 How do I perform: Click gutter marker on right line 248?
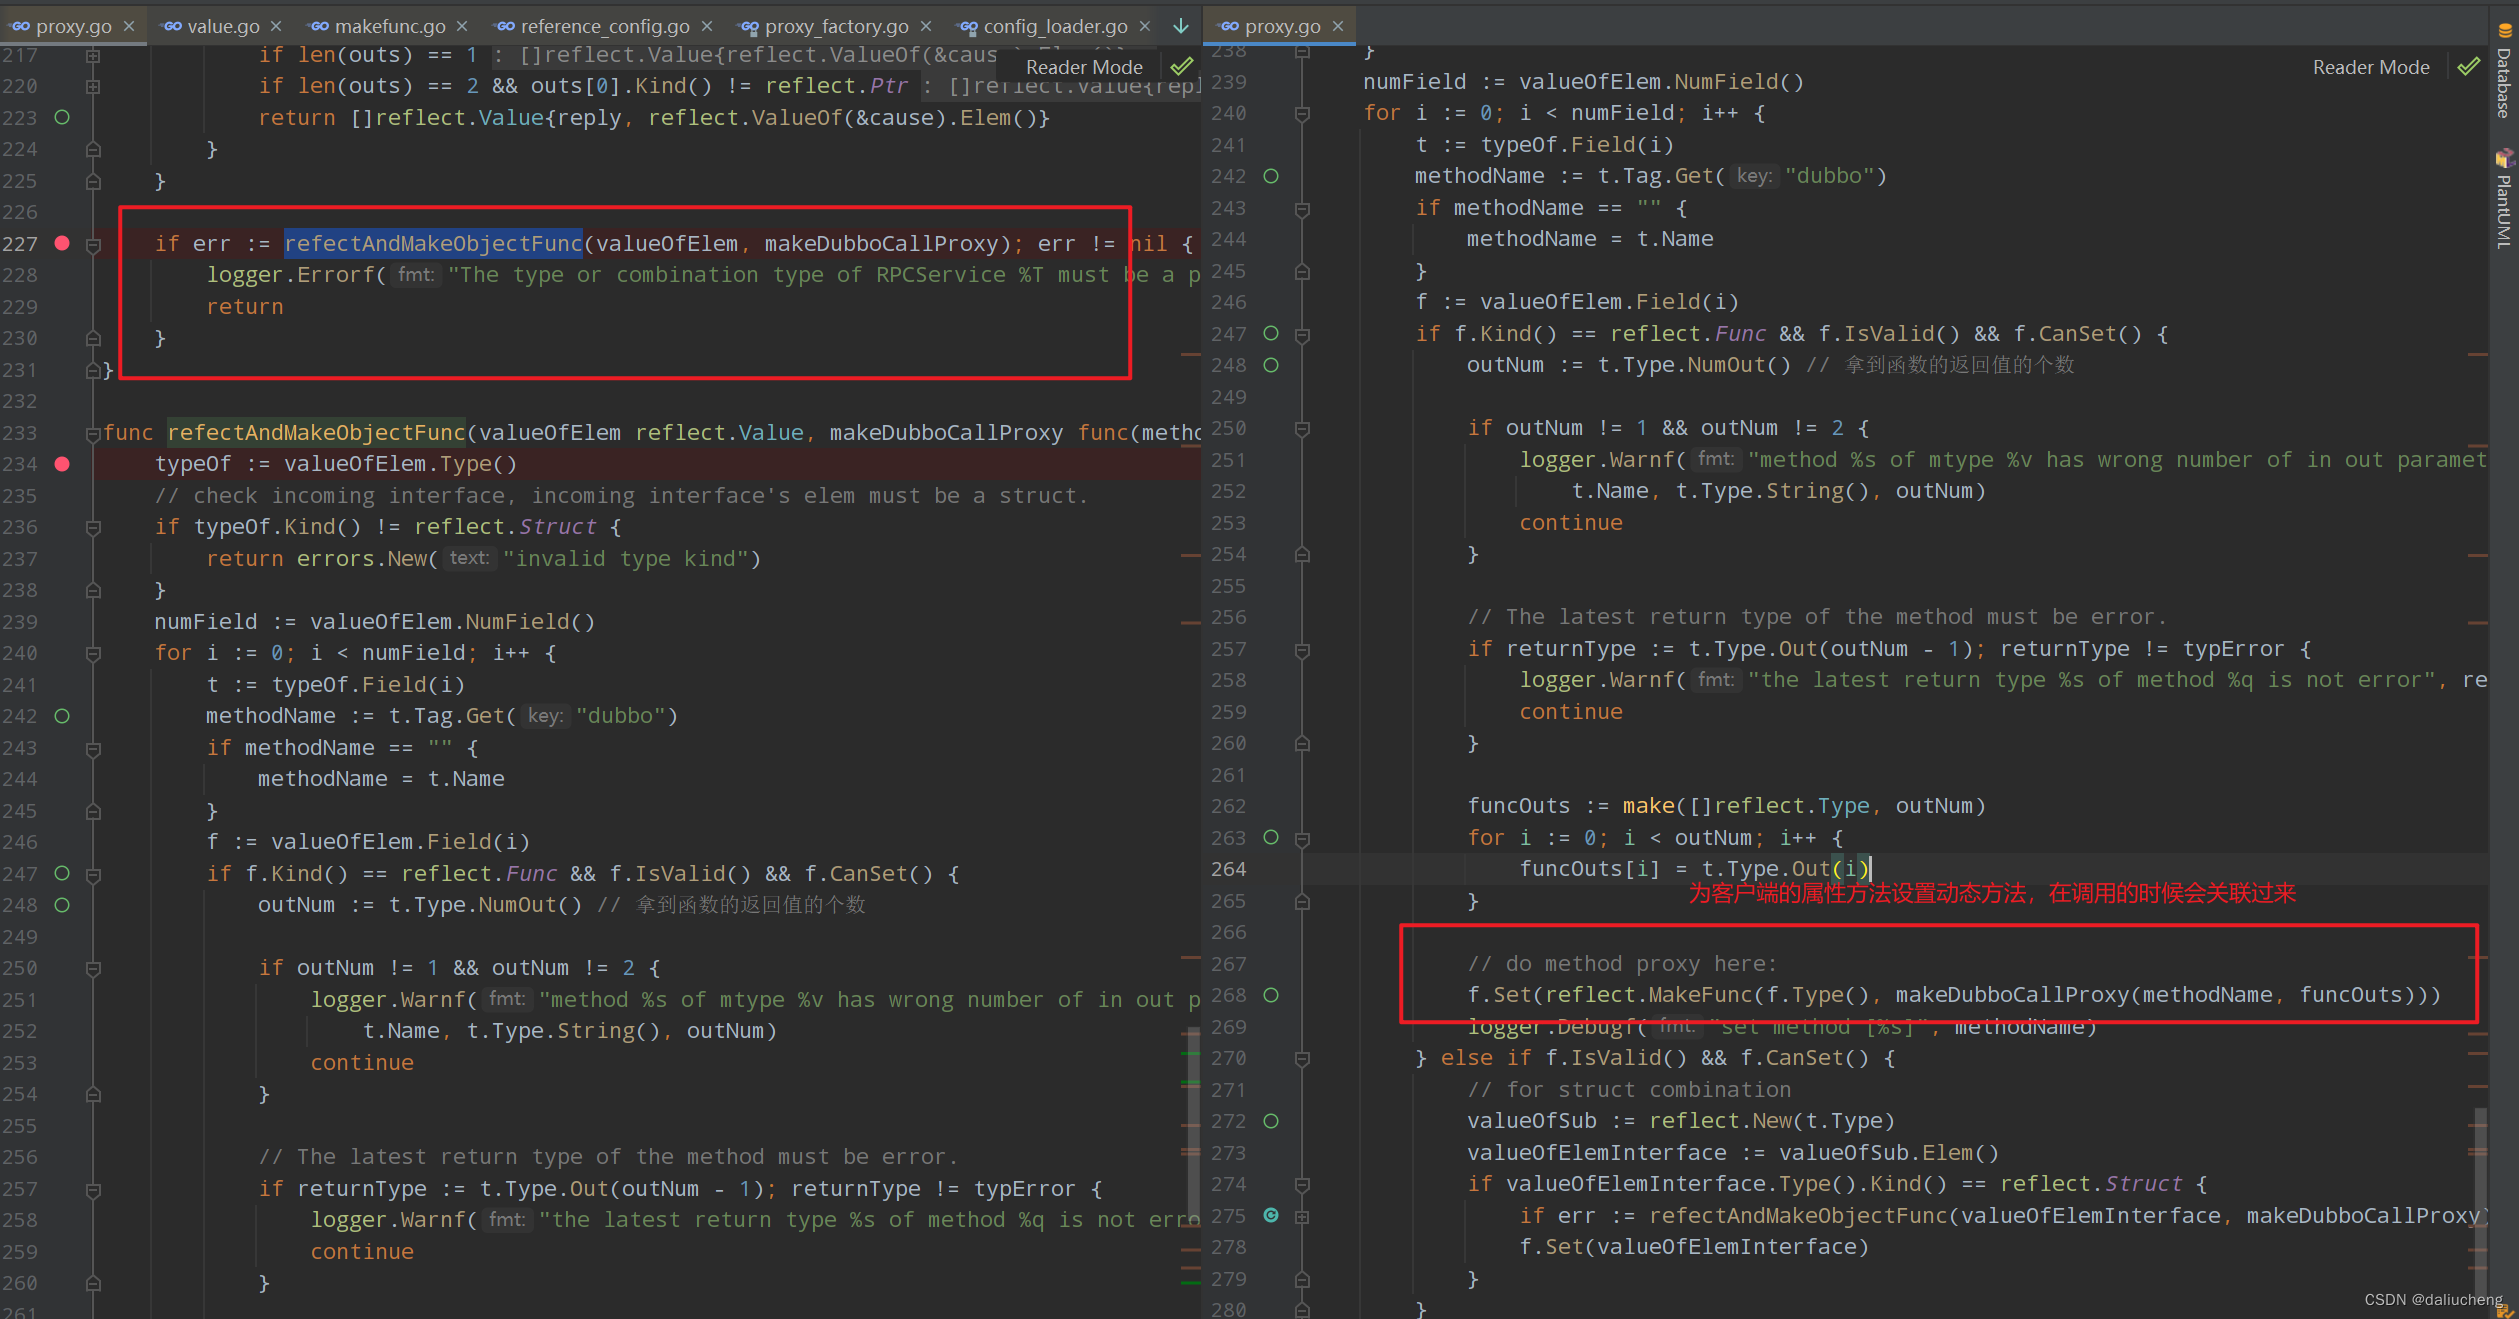pos(1271,365)
